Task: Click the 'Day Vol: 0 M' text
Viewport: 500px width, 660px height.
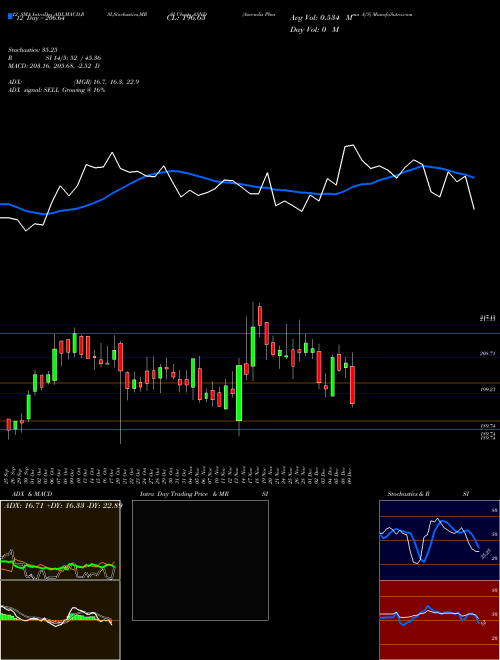Action: coord(314,30)
